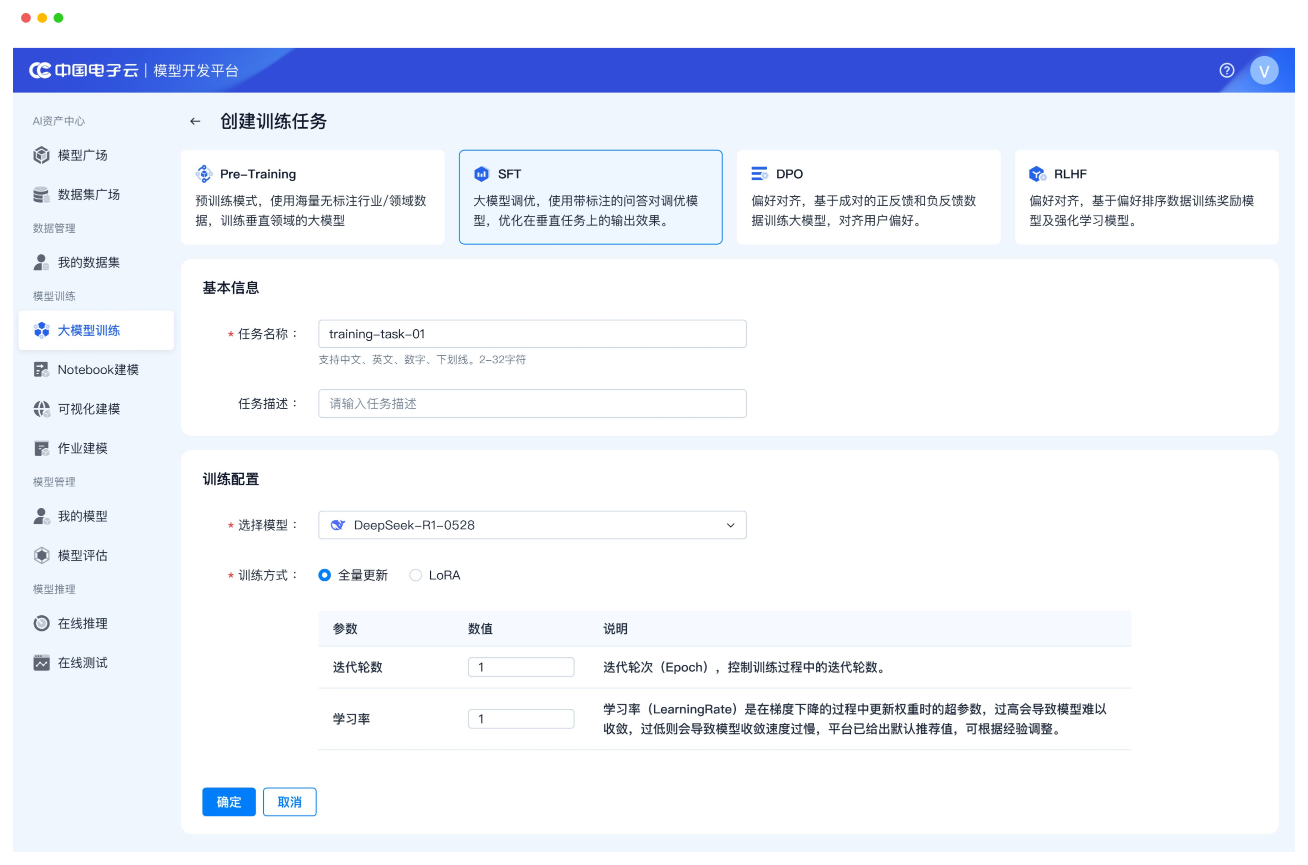Click the user avatar V icon

[x=1264, y=70]
